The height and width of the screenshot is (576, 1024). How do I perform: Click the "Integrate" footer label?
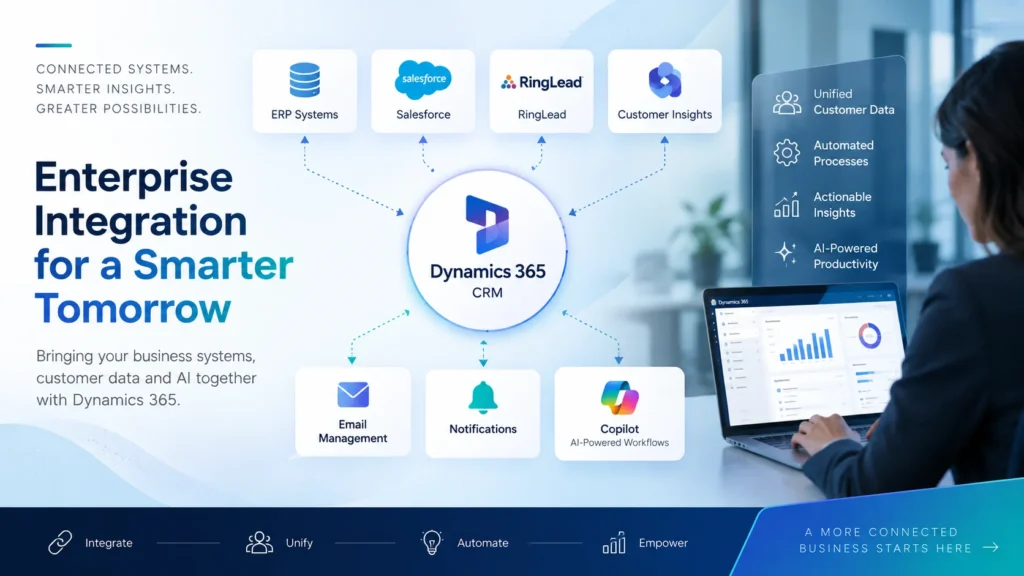click(108, 543)
